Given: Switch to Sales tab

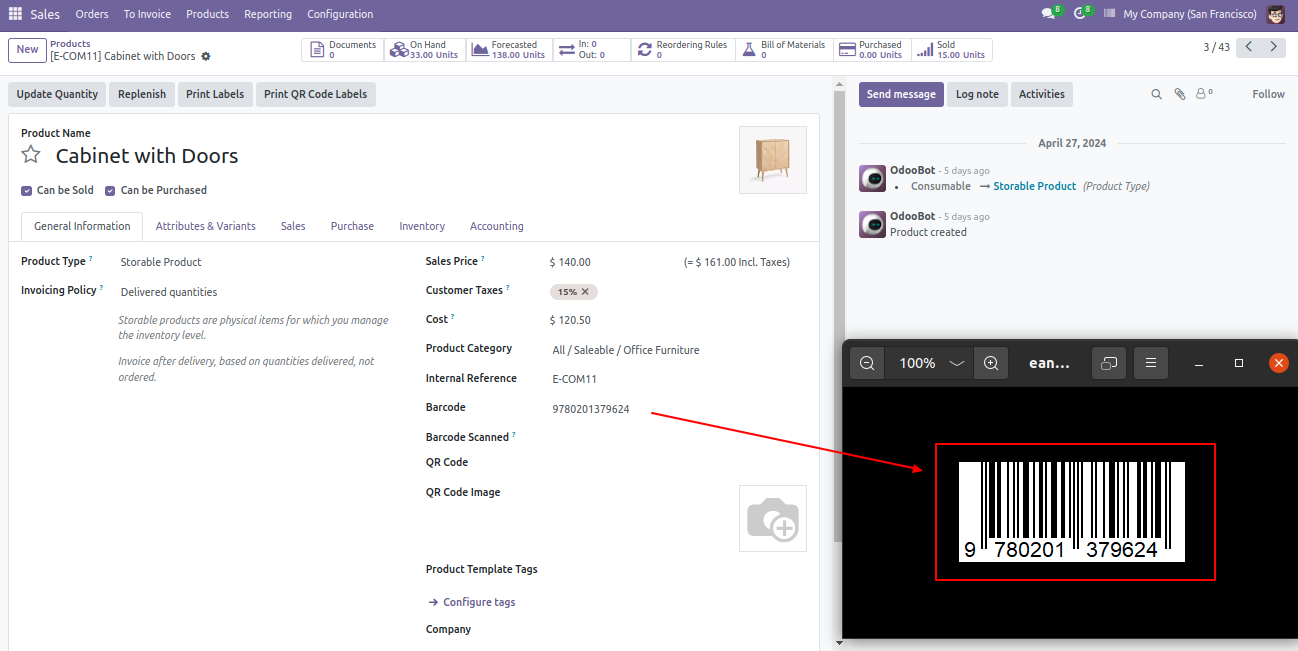Looking at the screenshot, I should (293, 226).
